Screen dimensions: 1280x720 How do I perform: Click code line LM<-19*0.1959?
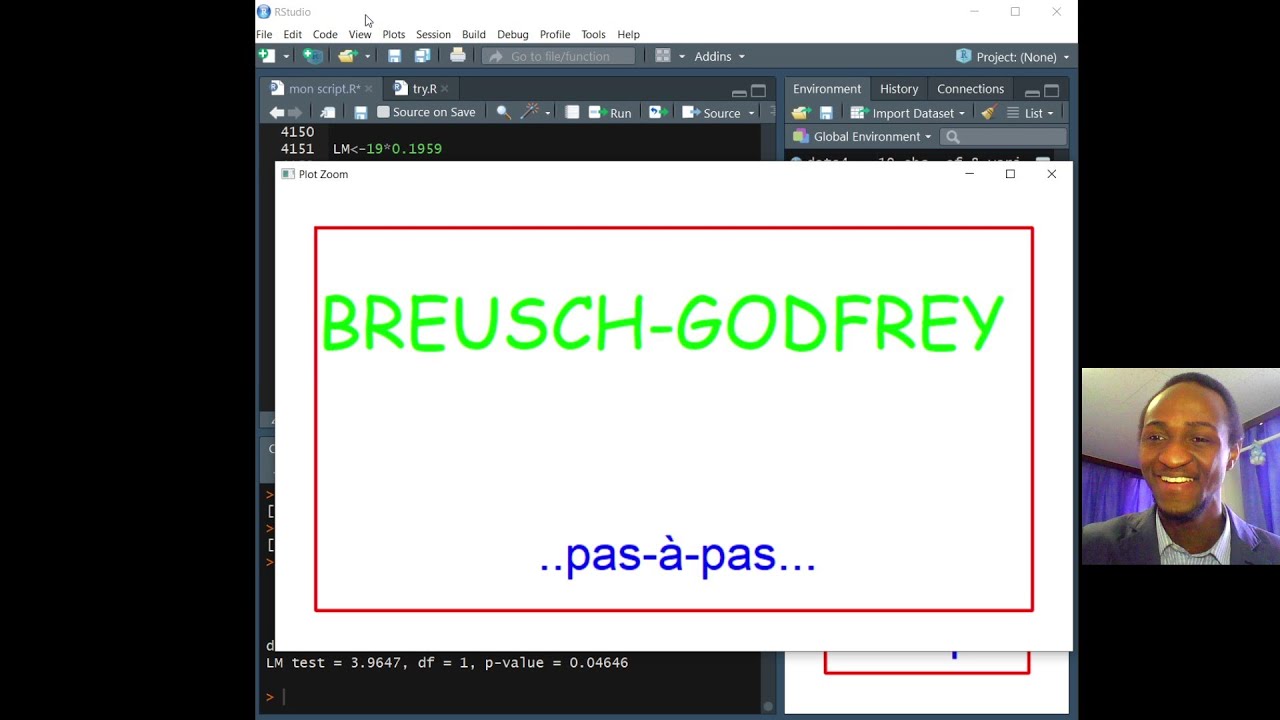pyautogui.click(x=387, y=149)
